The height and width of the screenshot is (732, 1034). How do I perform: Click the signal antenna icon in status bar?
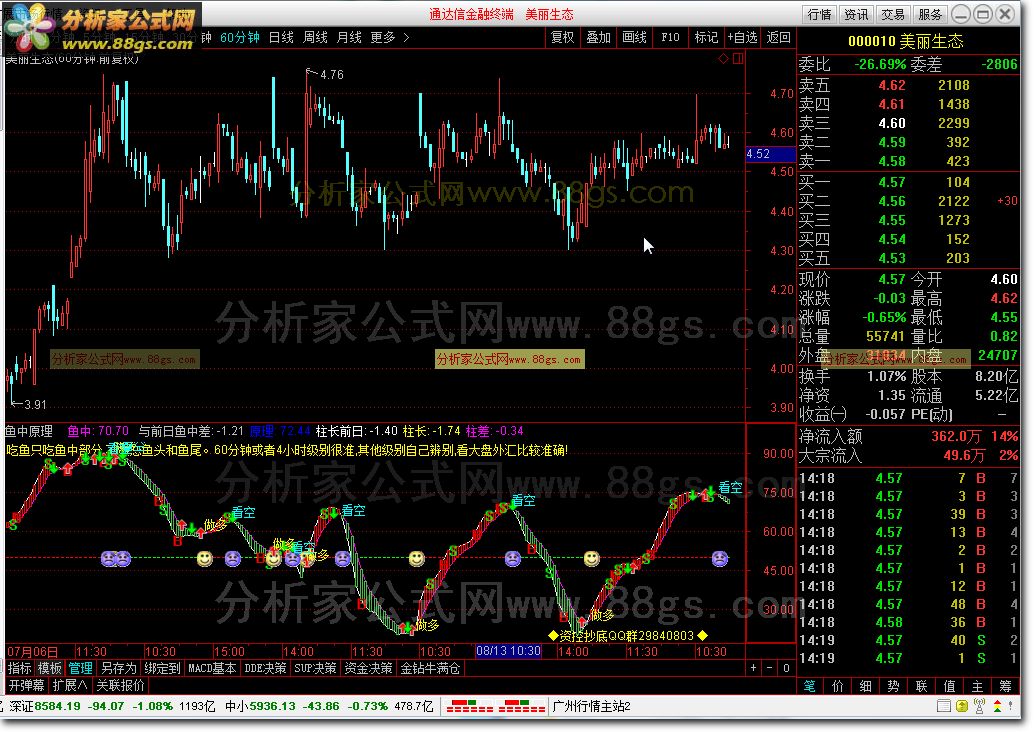tap(979, 706)
